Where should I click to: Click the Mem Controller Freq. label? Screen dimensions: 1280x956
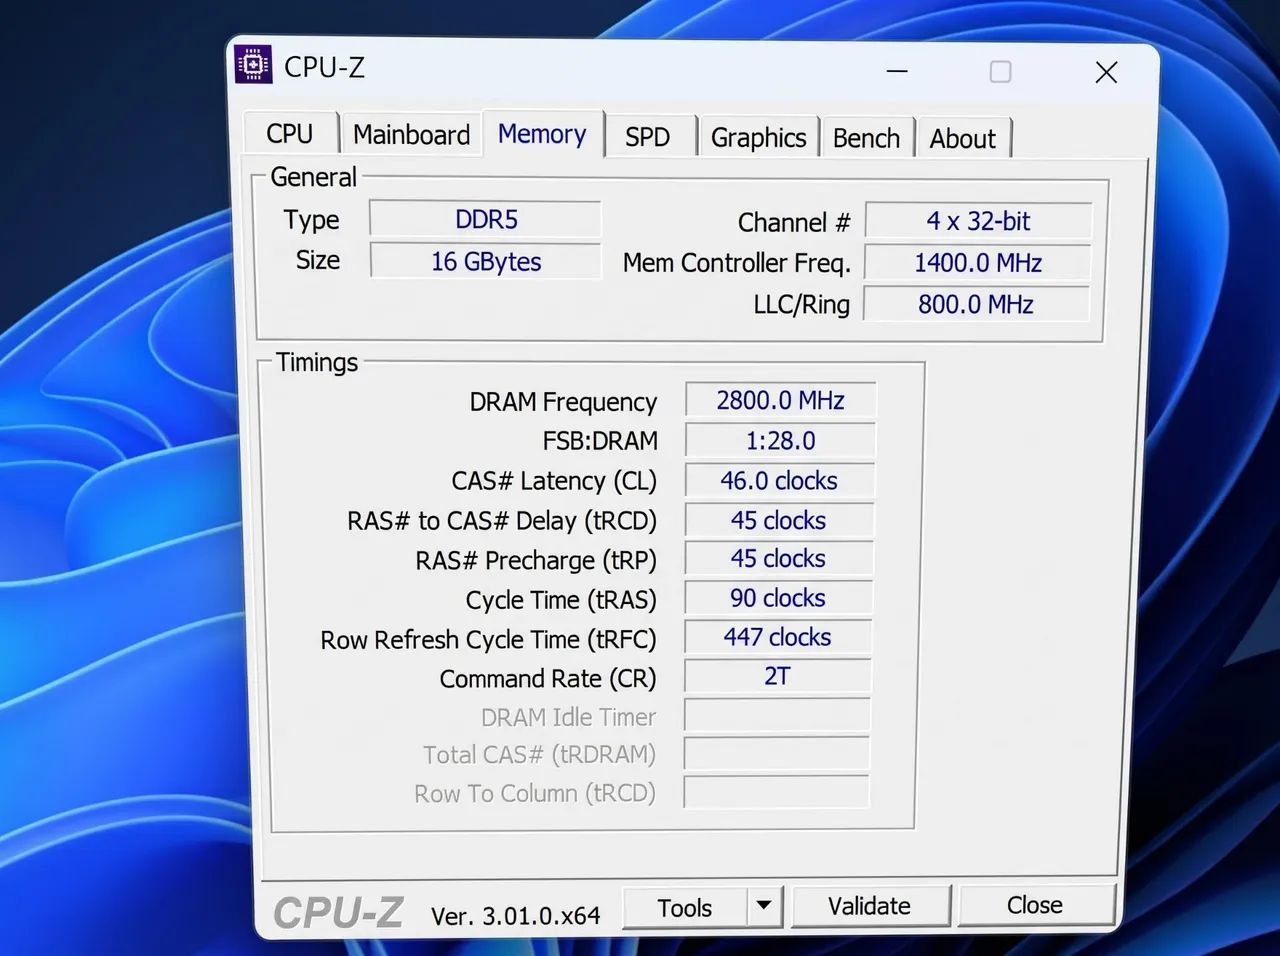(736, 263)
